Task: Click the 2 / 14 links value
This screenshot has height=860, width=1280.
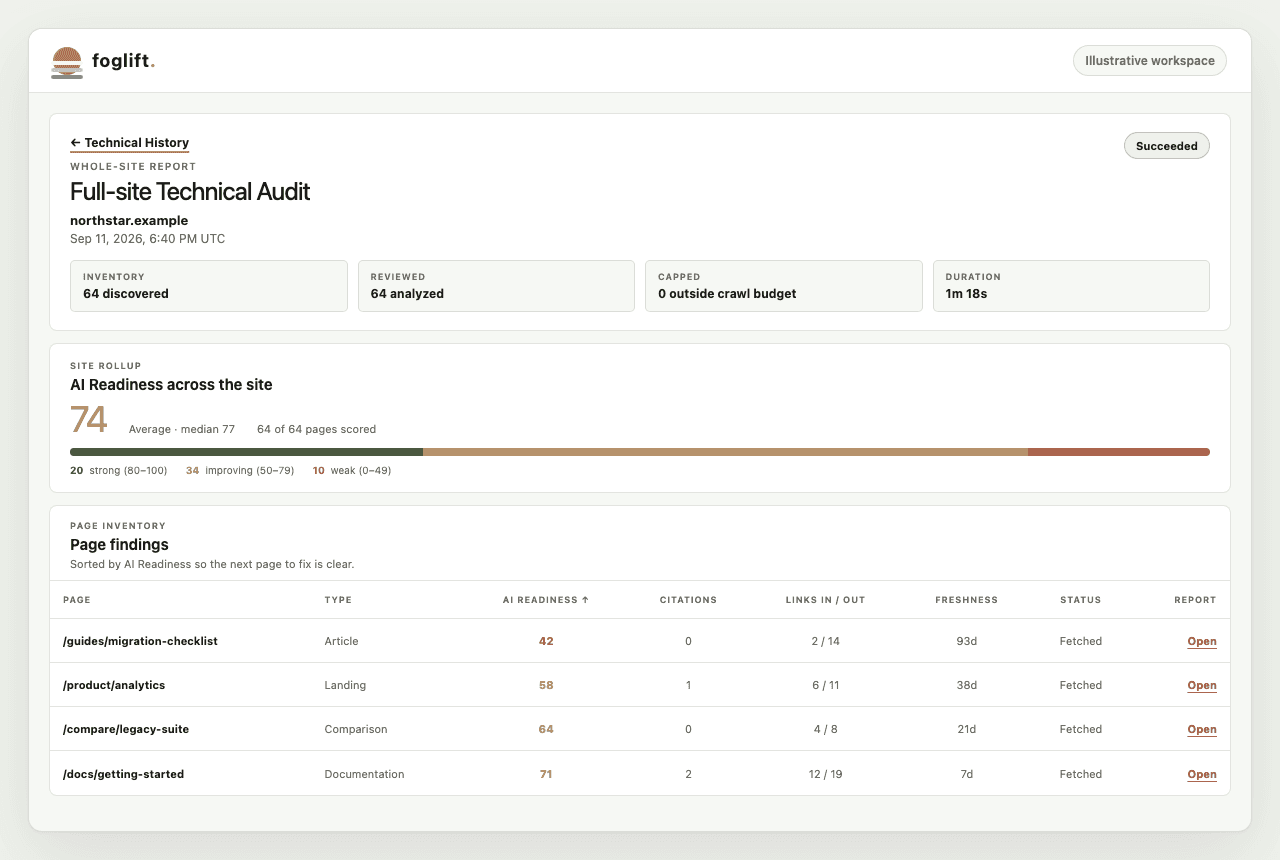Action: tap(826, 641)
